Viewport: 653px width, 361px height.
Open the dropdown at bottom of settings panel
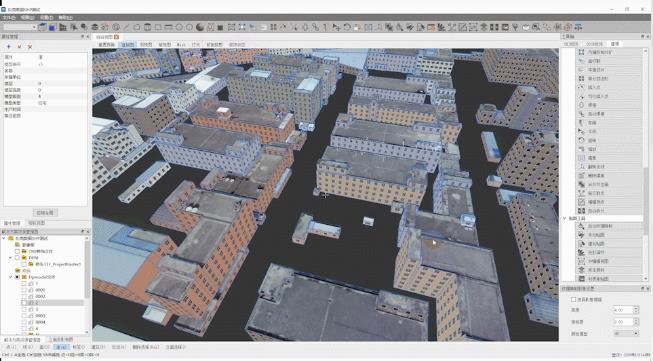coord(626,334)
